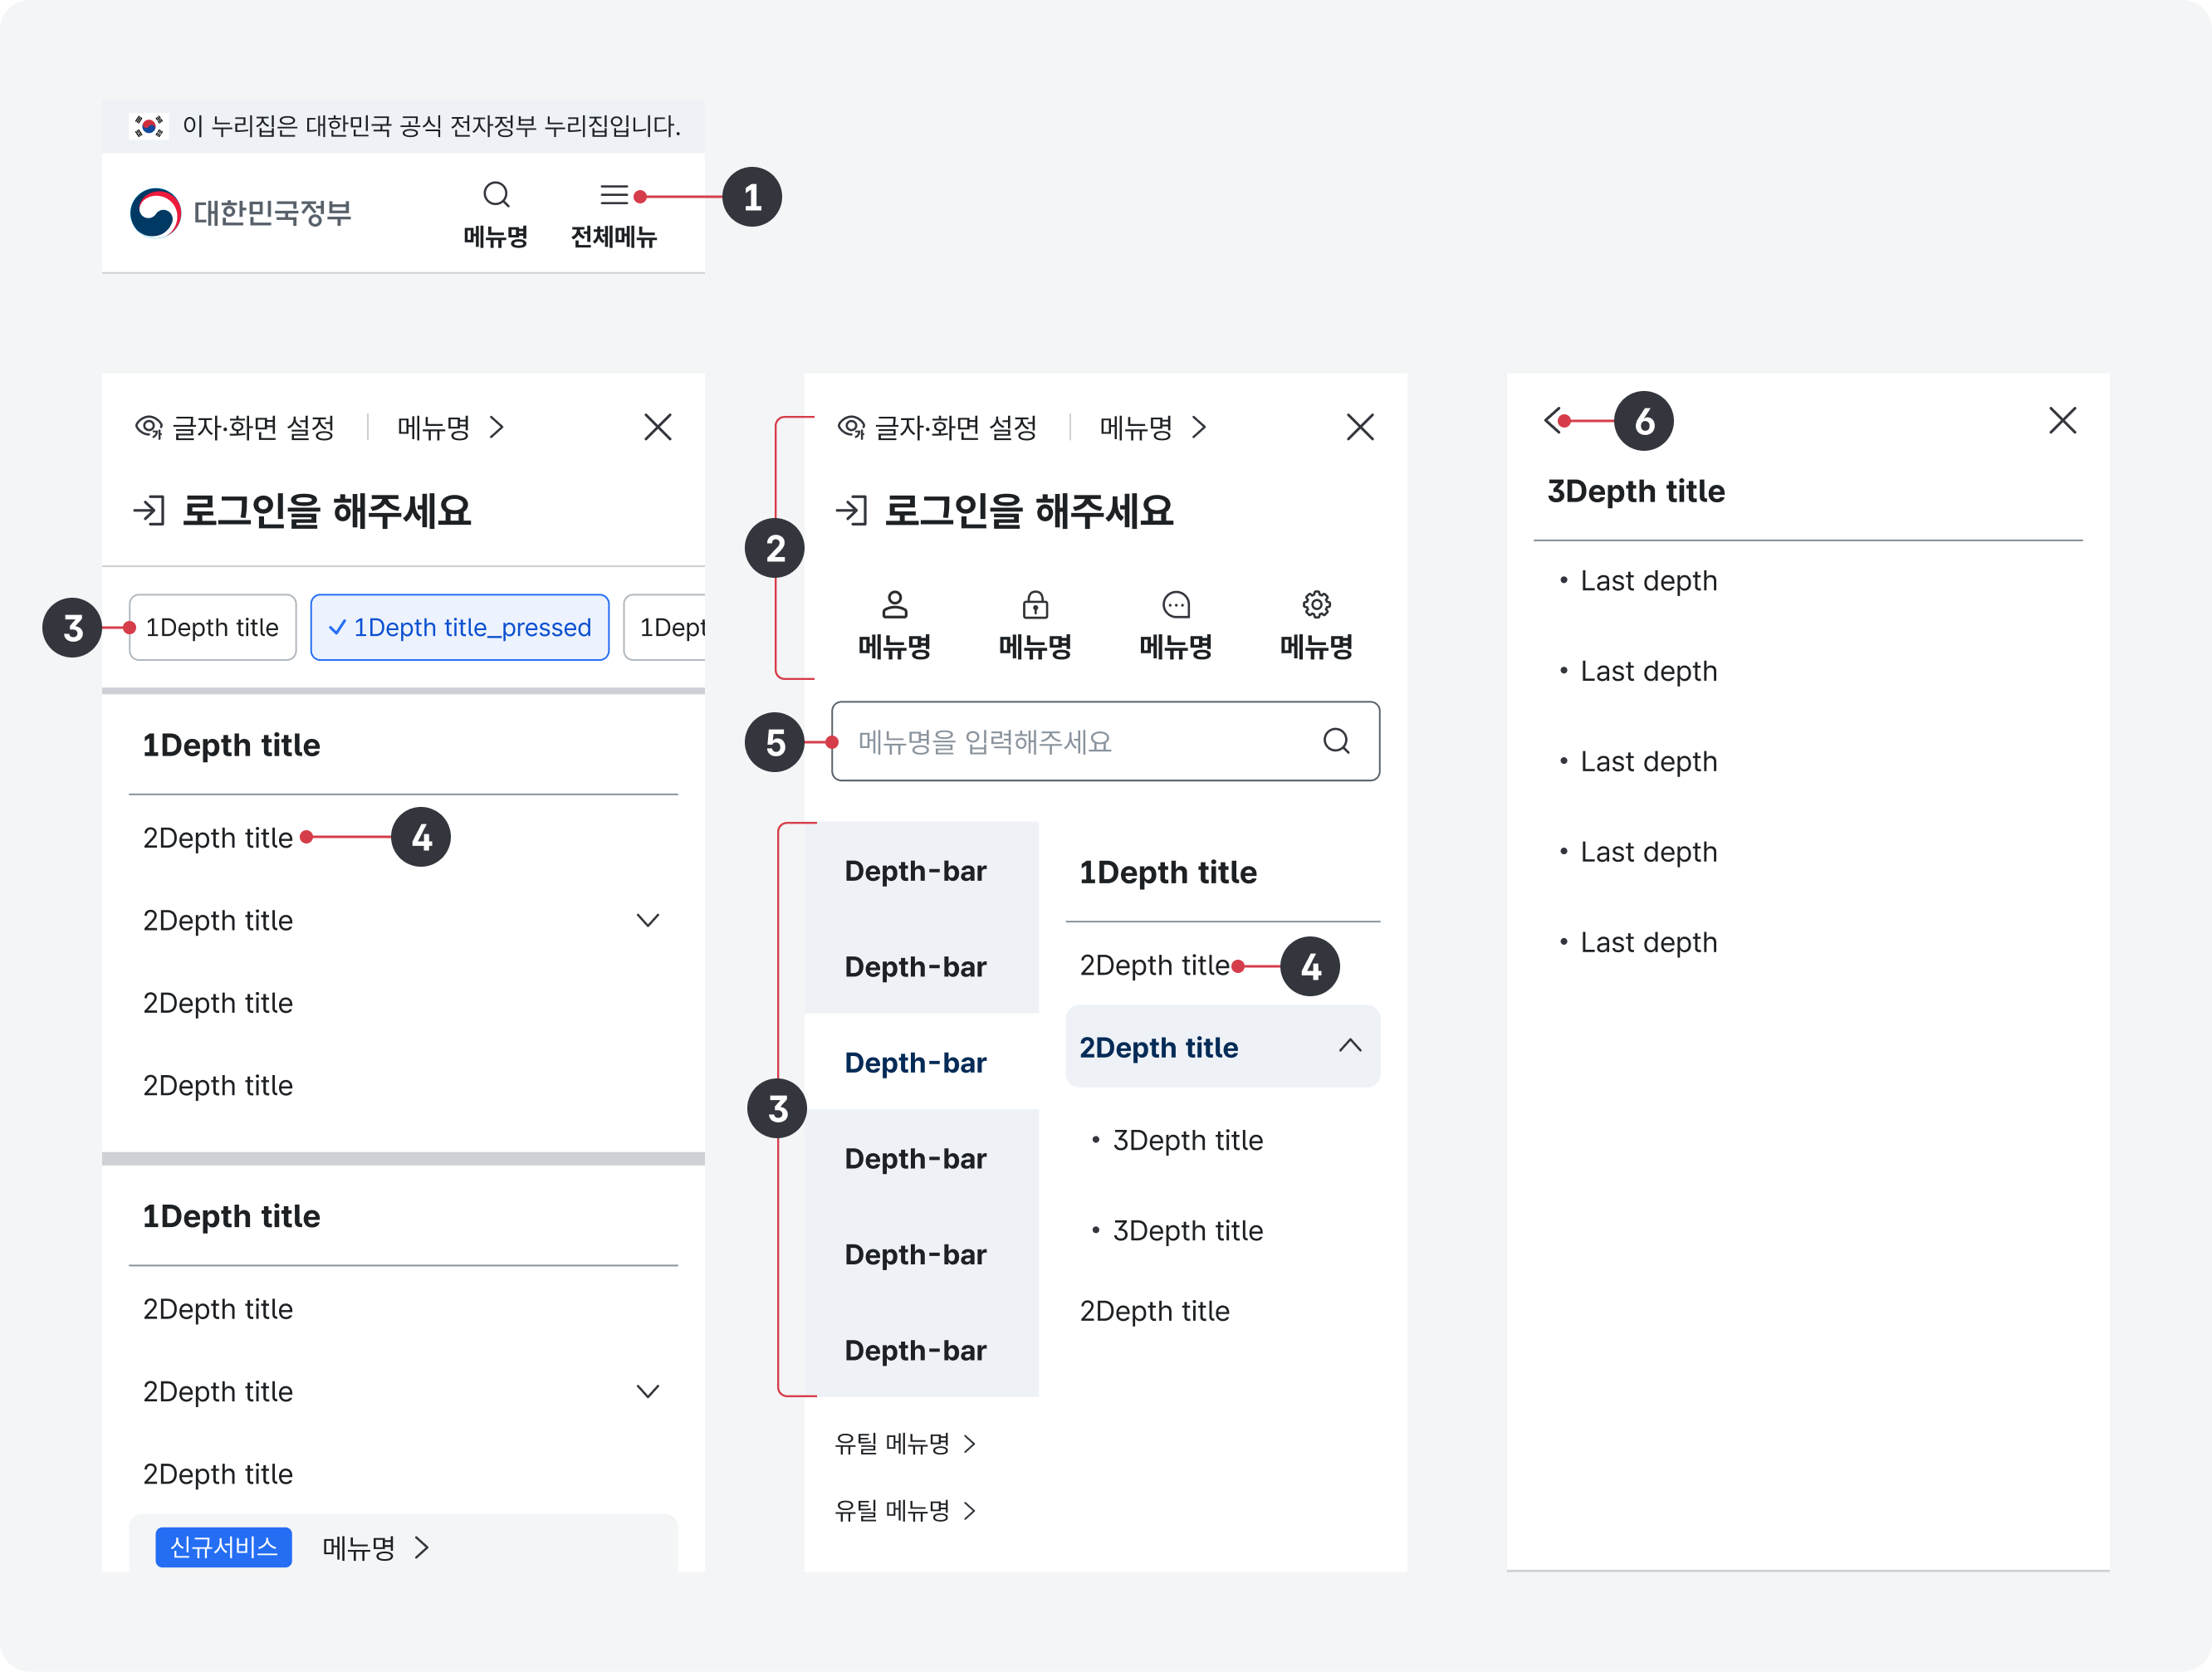2212x1672 pixels.
Task: Click the 신규서비스 badge
Action: (224, 1548)
